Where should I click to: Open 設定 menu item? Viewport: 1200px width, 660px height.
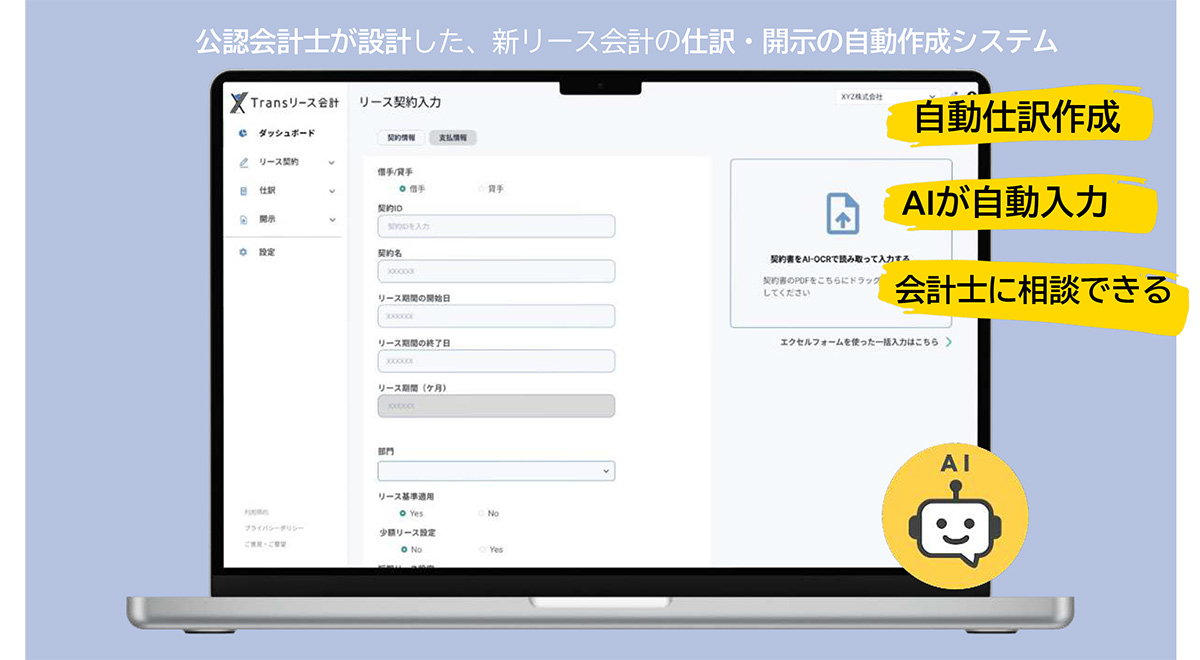click(267, 252)
